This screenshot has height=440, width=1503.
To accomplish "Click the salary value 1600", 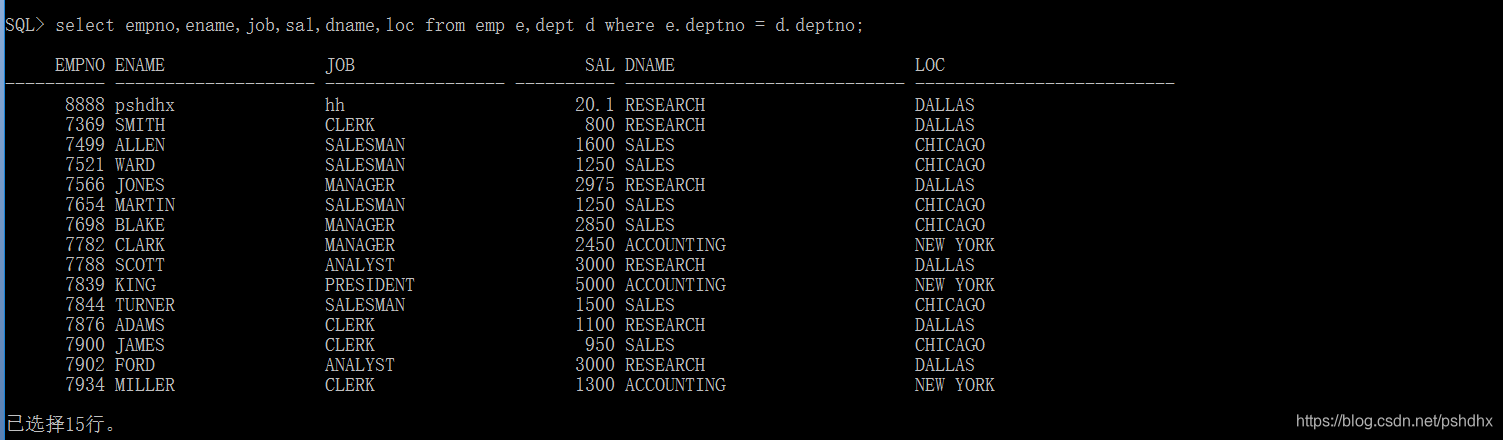I will [x=595, y=145].
